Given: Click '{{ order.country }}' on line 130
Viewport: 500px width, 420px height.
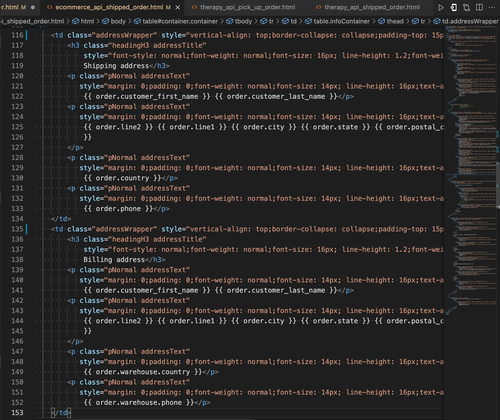Looking at the screenshot, I should (122, 178).
